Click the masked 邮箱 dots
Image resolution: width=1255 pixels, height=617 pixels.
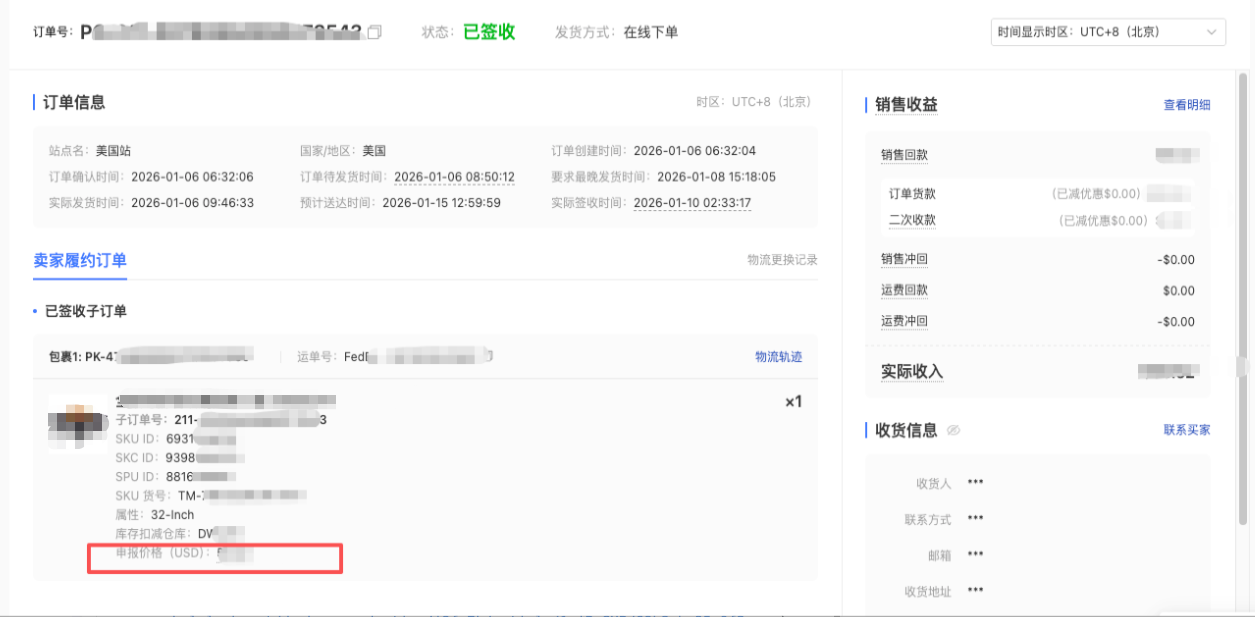975,554
